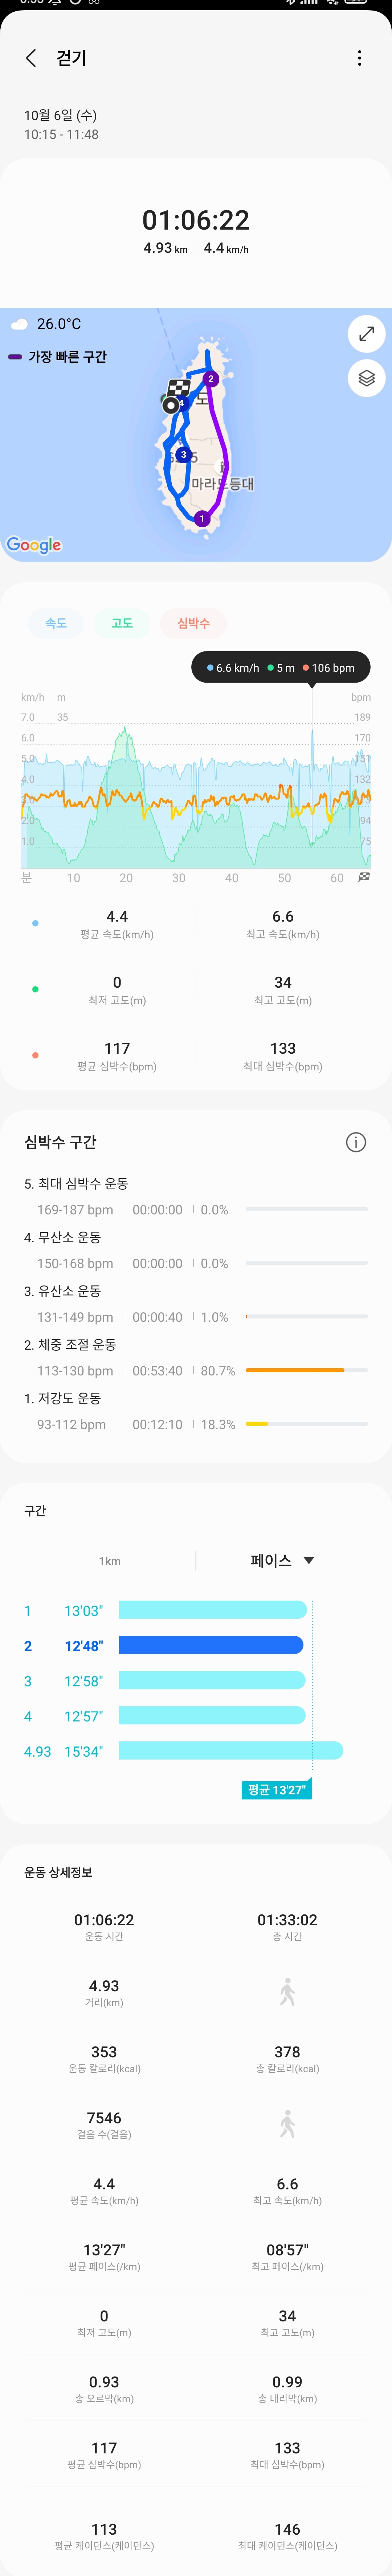Toggle the 심박수 chart filter chip
392x2576 pixels.
(x=193, y=623)
